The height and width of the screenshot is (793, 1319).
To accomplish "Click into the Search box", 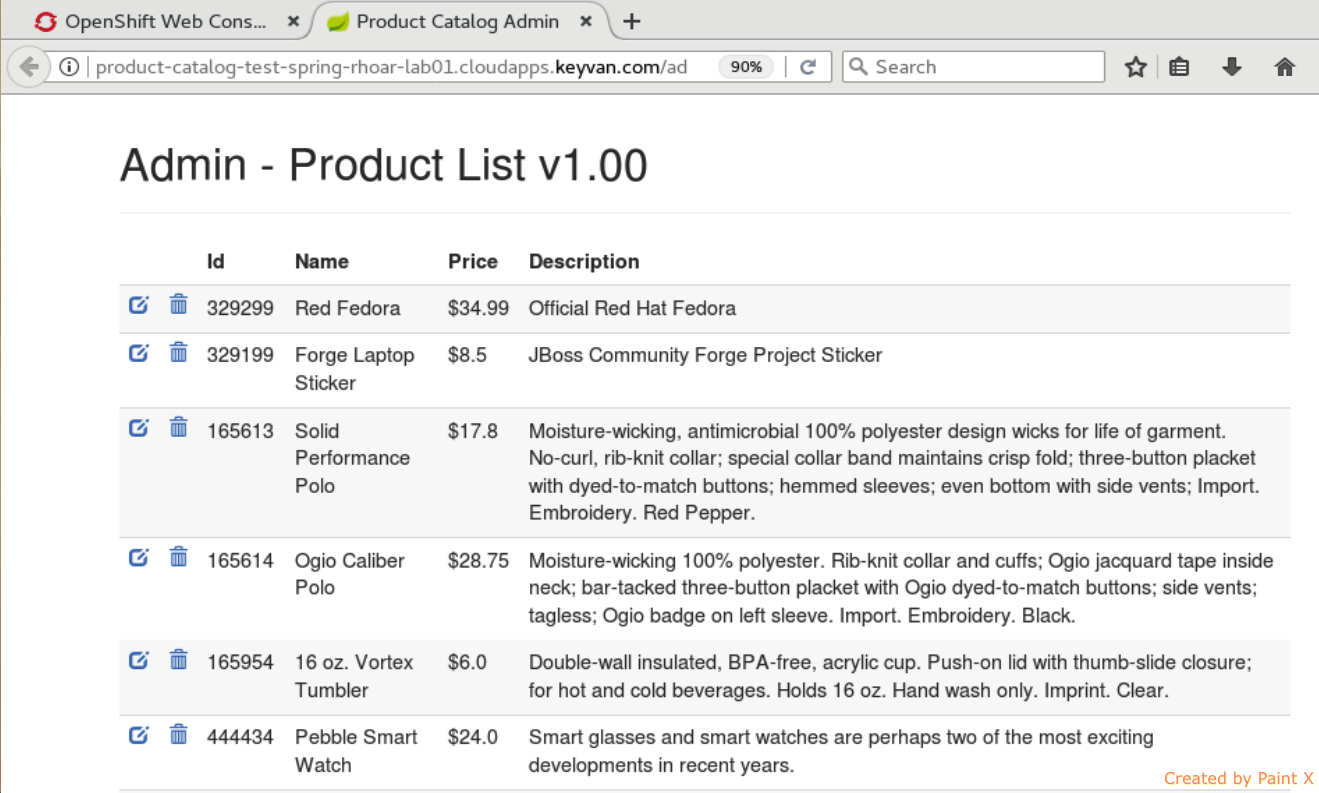I will [973, 67].
